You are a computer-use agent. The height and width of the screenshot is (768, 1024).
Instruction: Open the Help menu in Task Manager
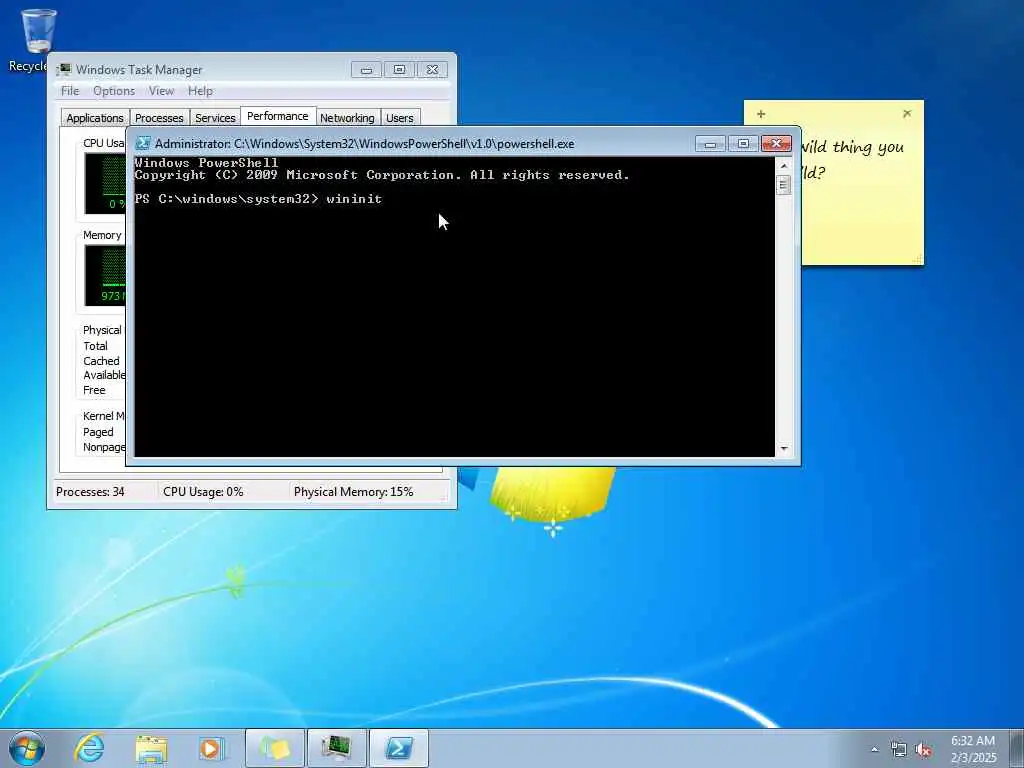click(x=200, y=91)
